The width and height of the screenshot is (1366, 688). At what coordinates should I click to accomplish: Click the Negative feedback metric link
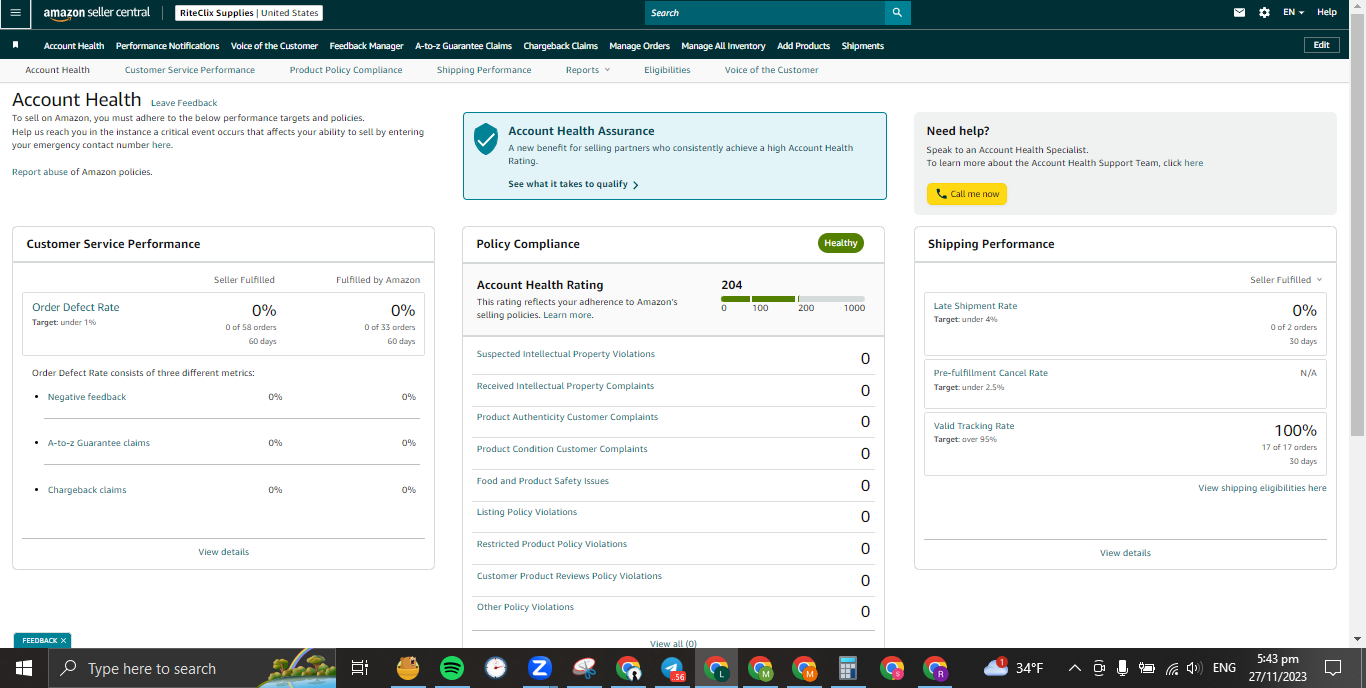87,397
